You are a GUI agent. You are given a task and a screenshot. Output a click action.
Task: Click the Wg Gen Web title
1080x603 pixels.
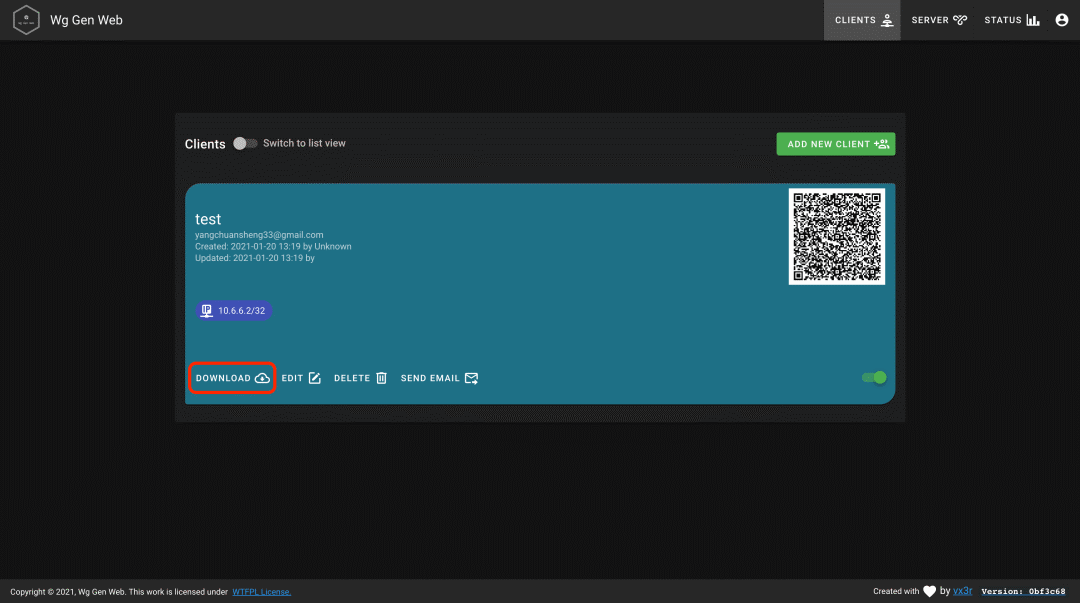[x=86, y=20]
